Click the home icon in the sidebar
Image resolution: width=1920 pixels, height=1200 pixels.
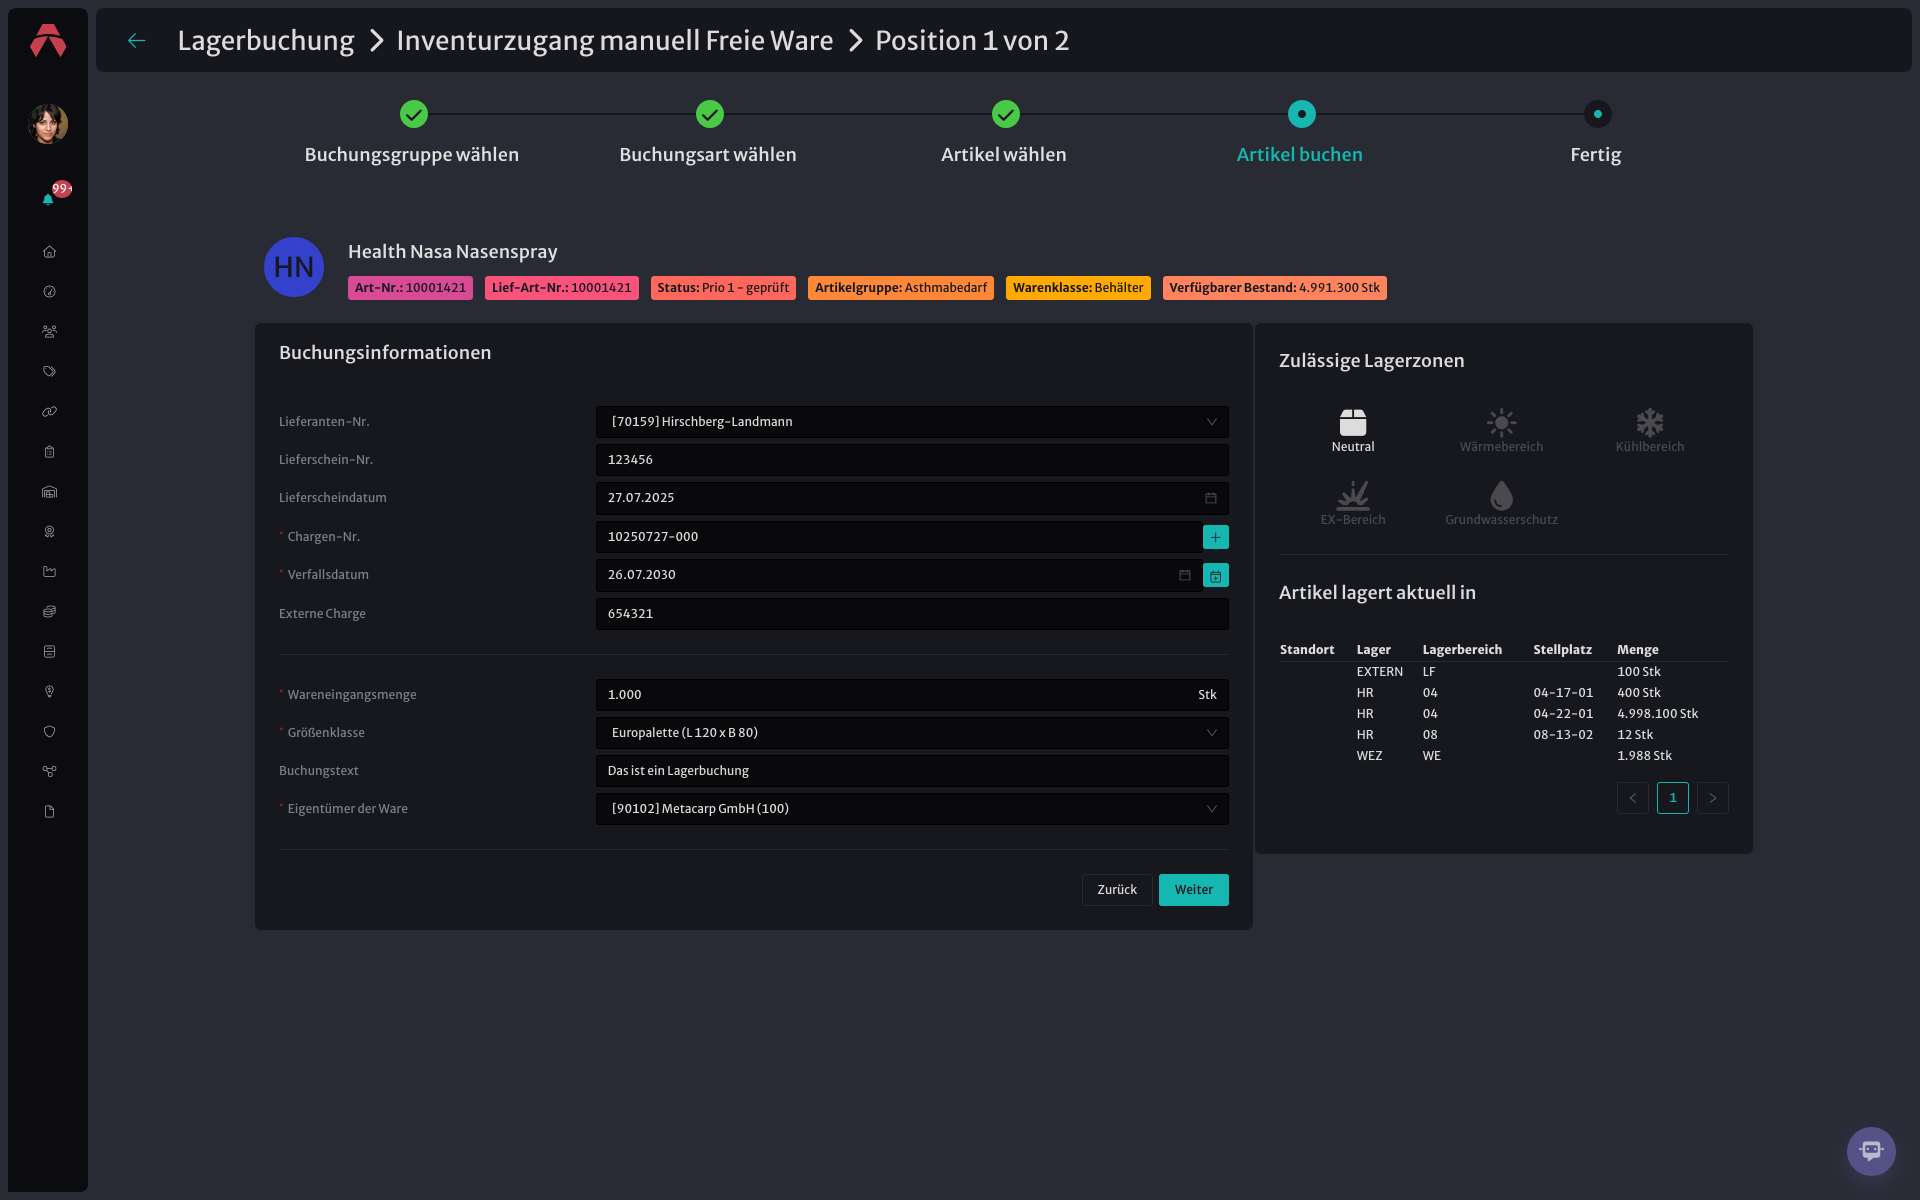[x=49, y=252]
